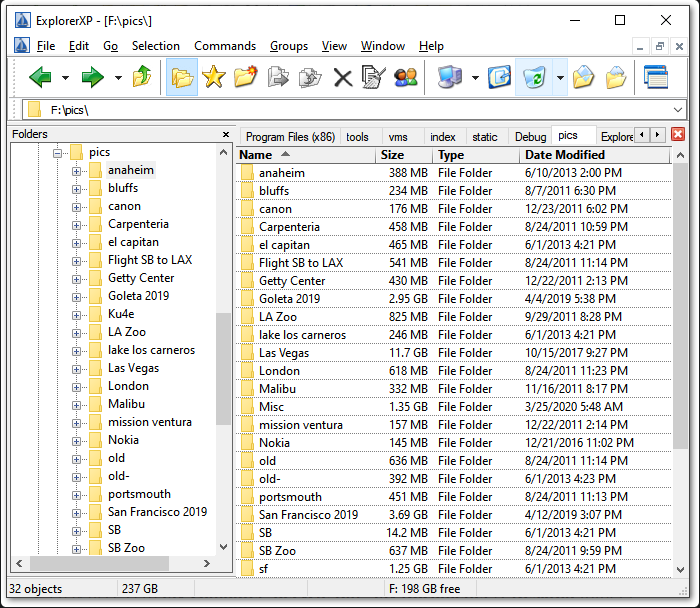Click the Rename document-pencil icon

(373, 77)
